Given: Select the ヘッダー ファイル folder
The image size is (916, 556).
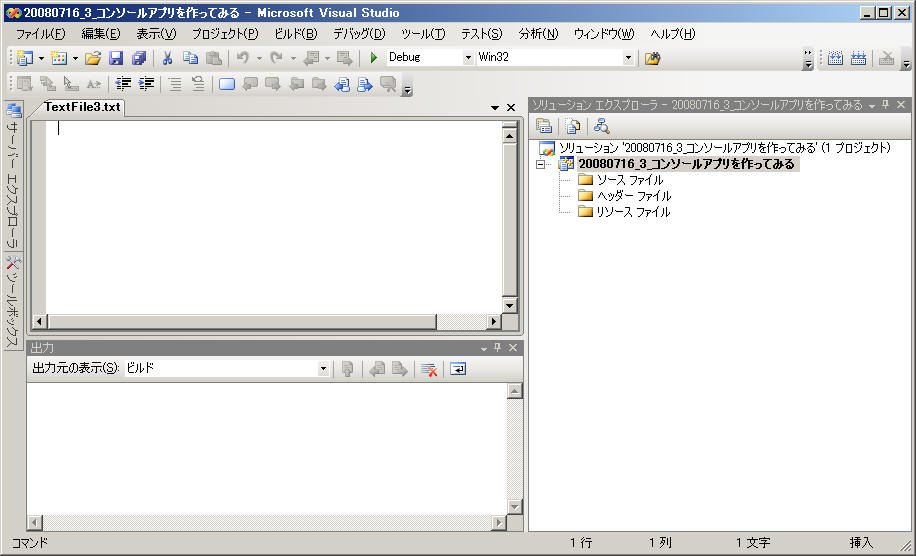Looking at the screenshot, I should (x=633, y=196).
